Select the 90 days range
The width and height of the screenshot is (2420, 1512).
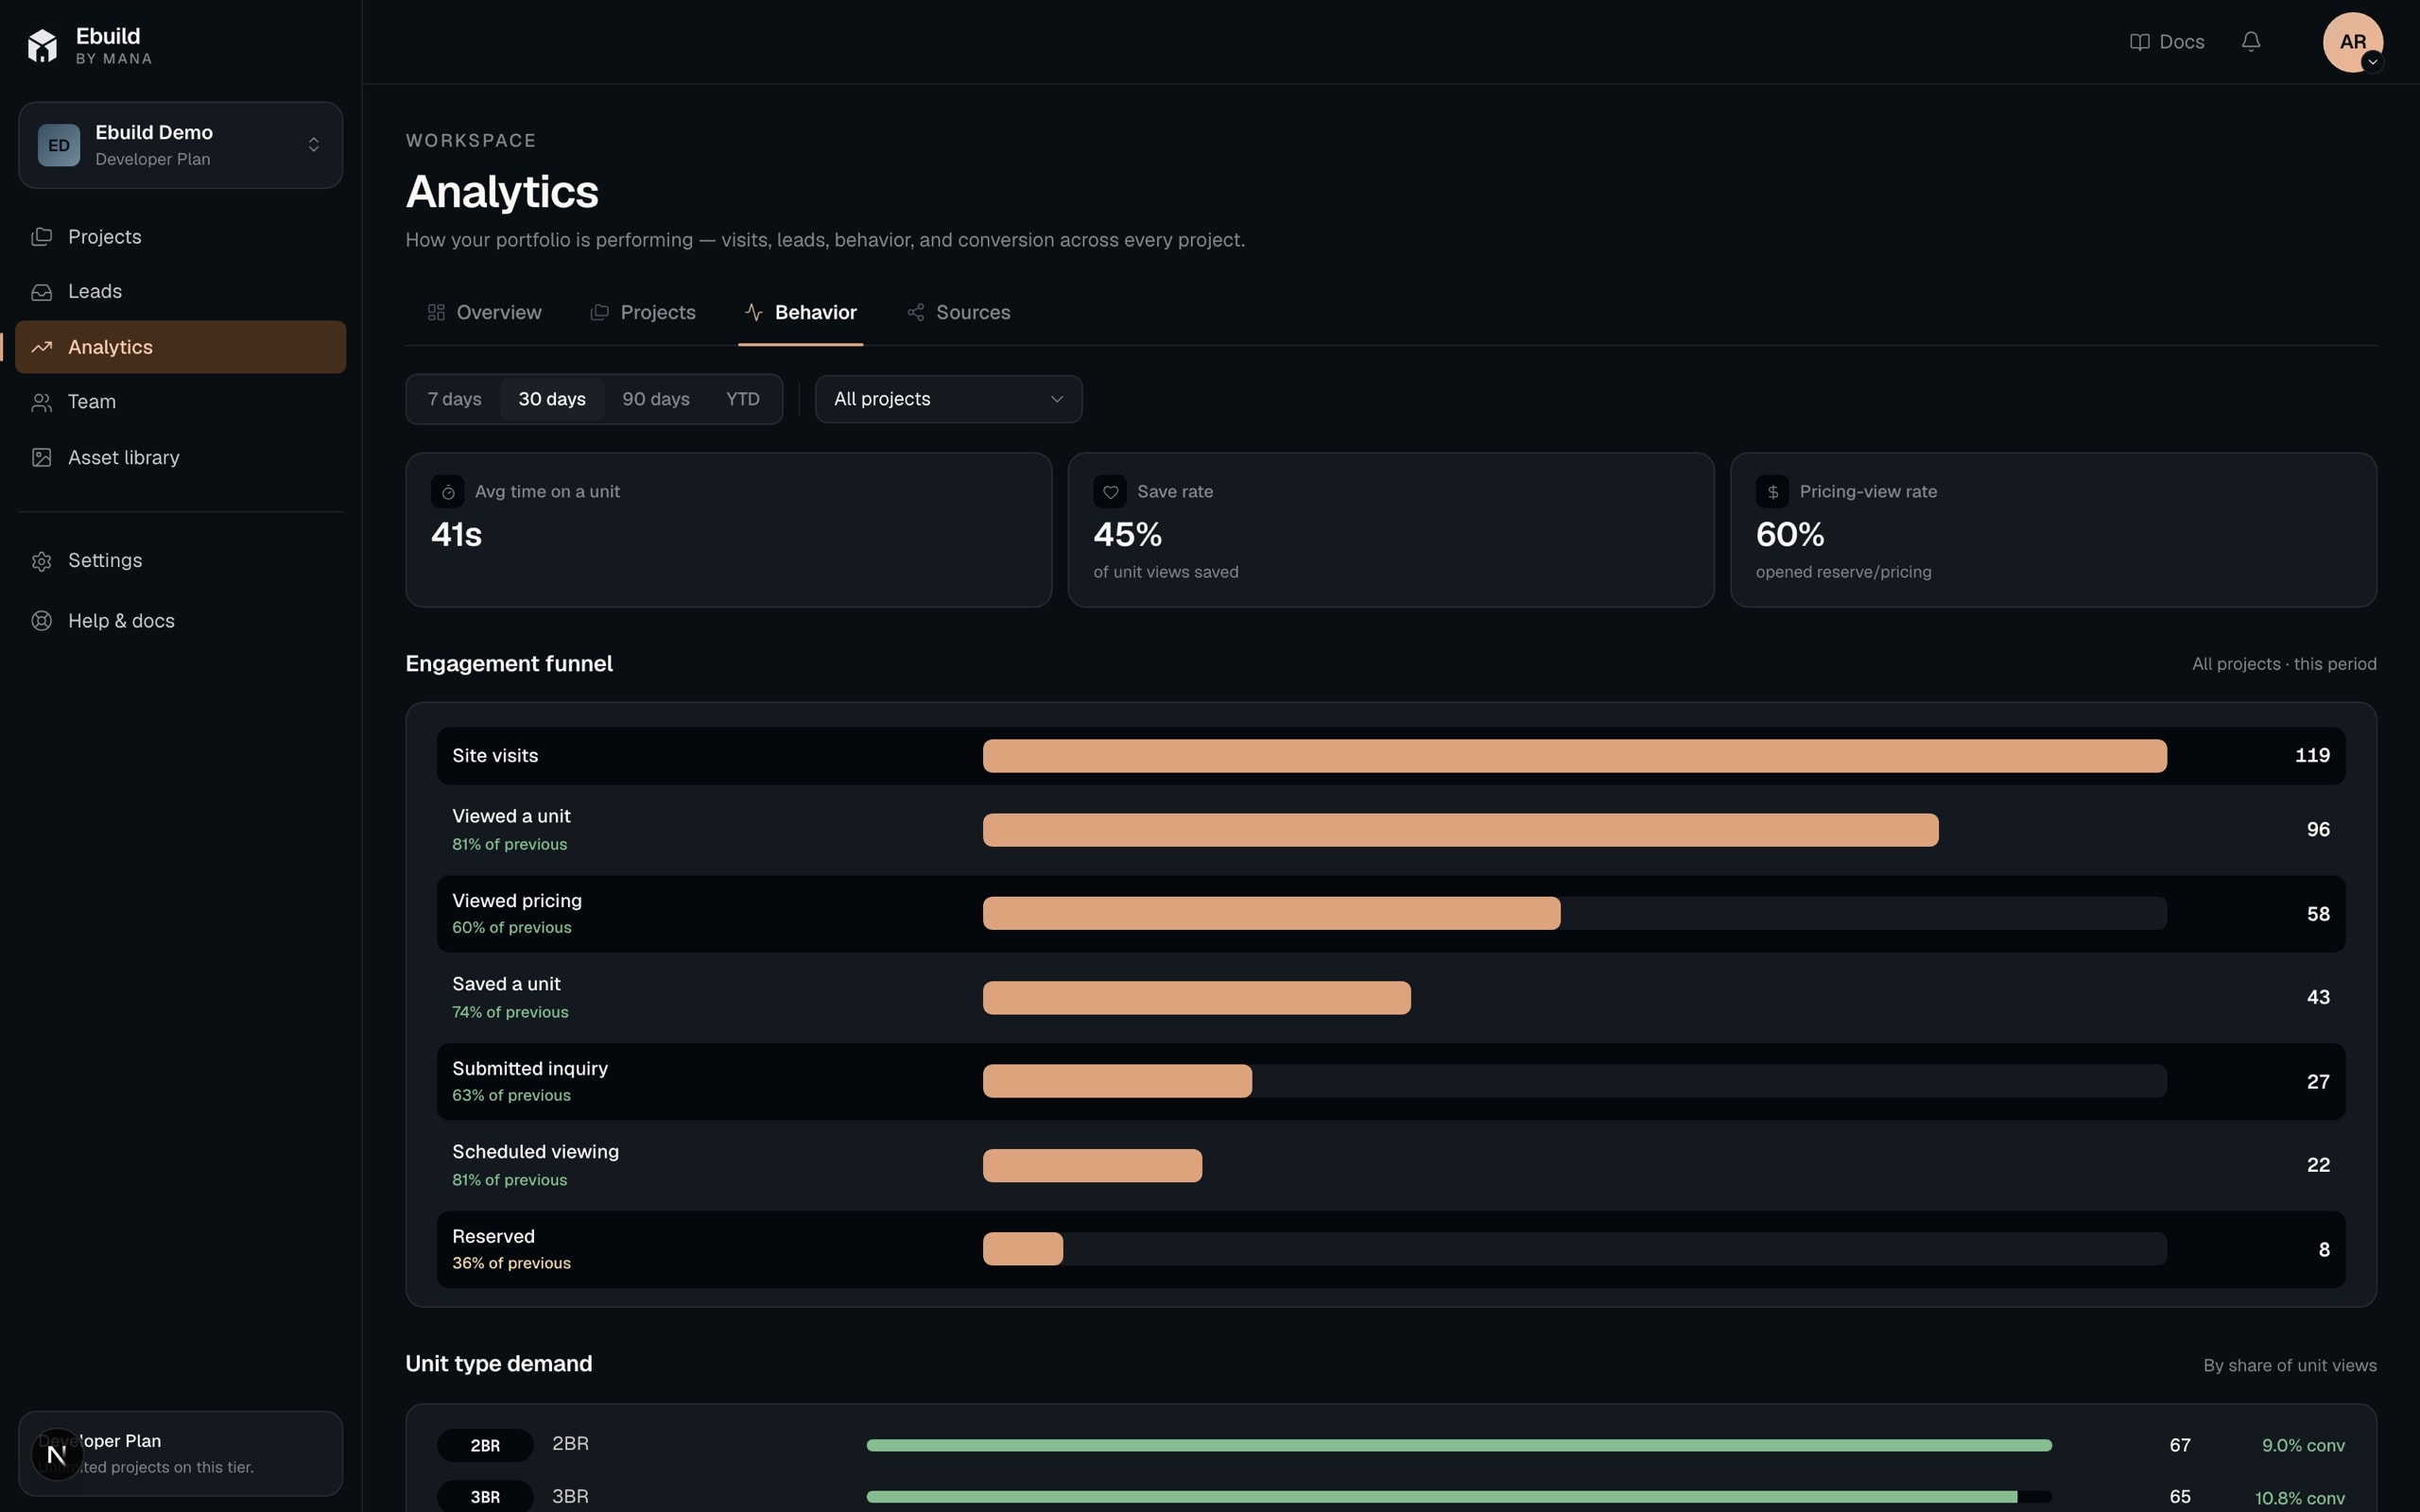click(x=656, y=400)
